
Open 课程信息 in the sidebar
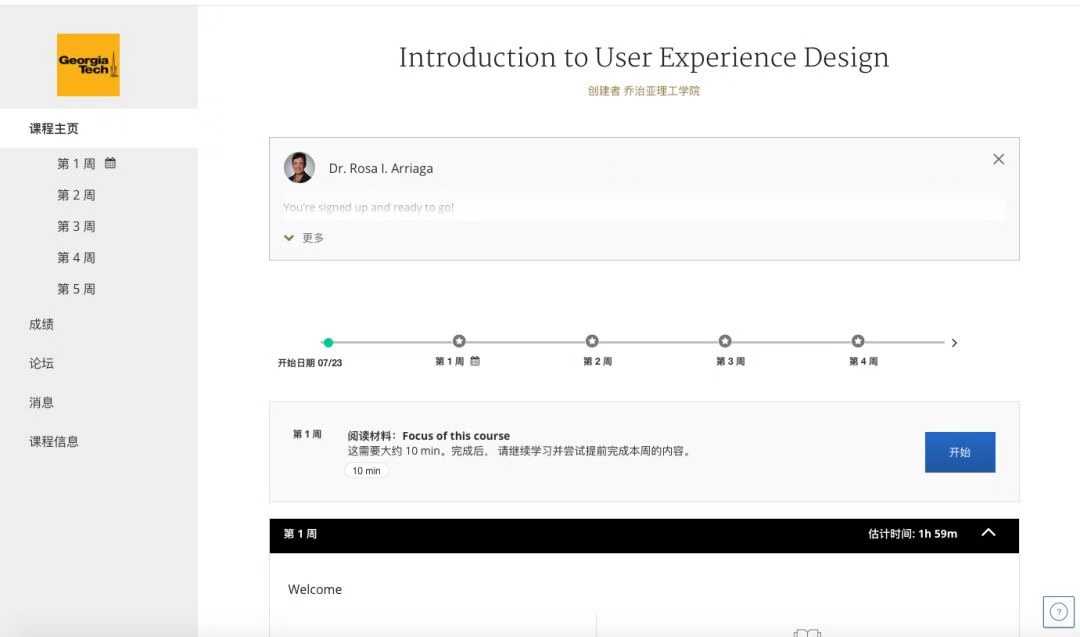point(54,441)
